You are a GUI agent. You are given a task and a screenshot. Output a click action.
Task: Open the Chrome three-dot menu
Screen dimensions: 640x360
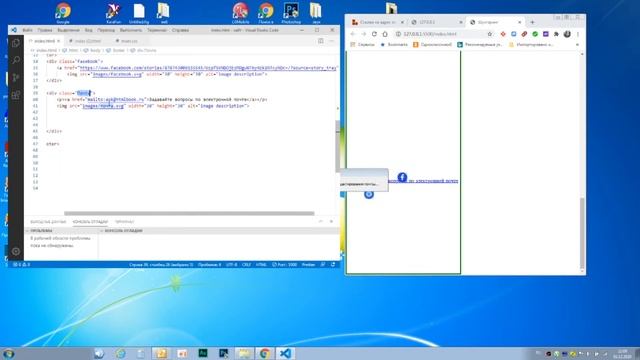[x=578, y=34]
